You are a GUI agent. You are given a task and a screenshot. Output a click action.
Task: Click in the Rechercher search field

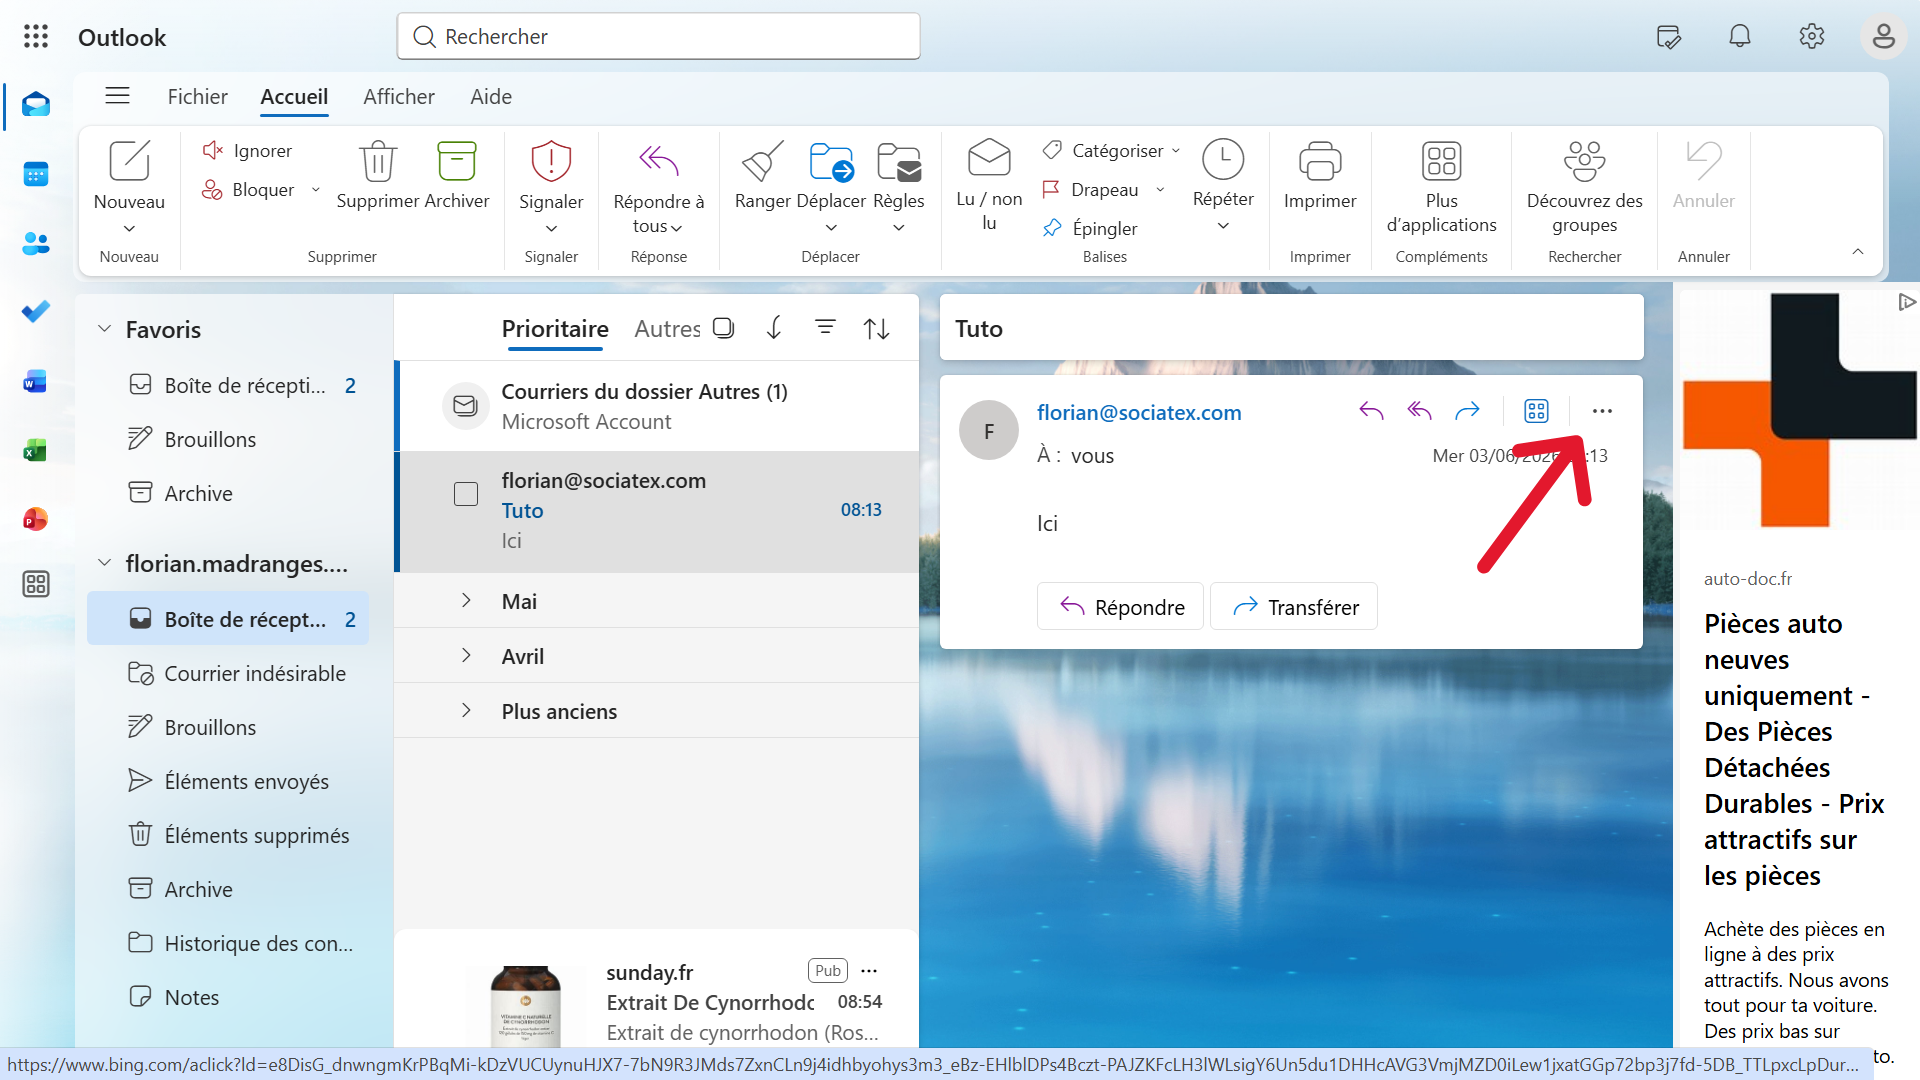click(x=658, y=37)
